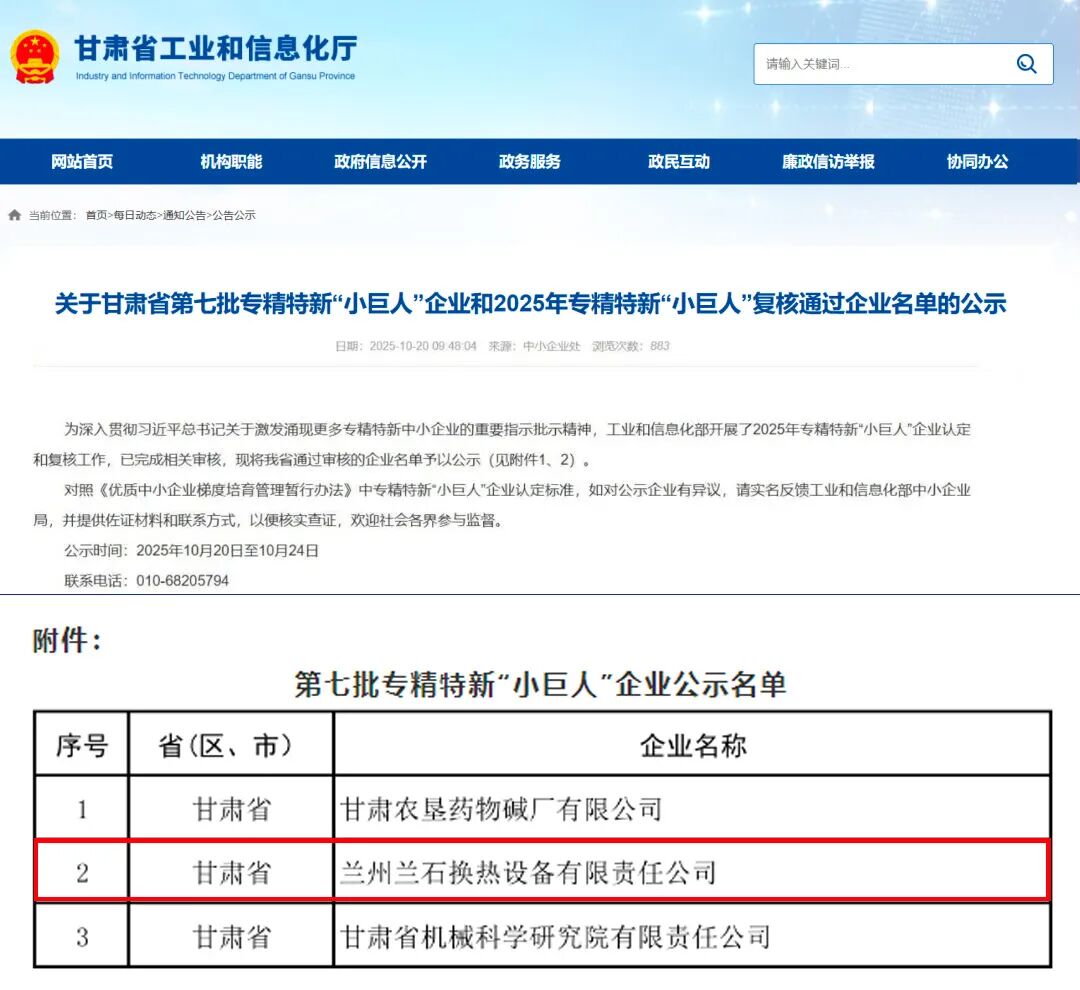Click 甘肃省机械科学研究院 company name

555,937
